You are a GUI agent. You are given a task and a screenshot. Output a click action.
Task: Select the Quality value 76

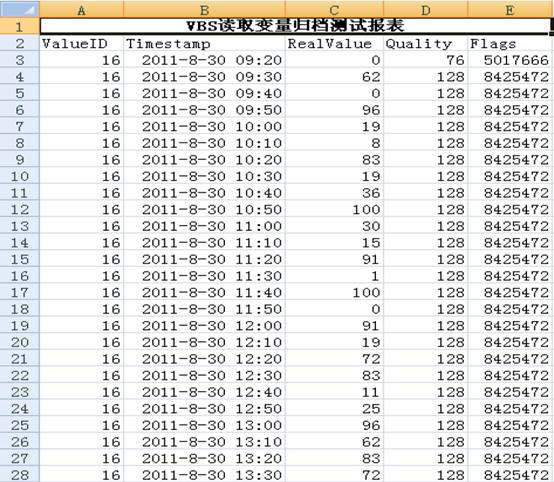coord(426,60)
